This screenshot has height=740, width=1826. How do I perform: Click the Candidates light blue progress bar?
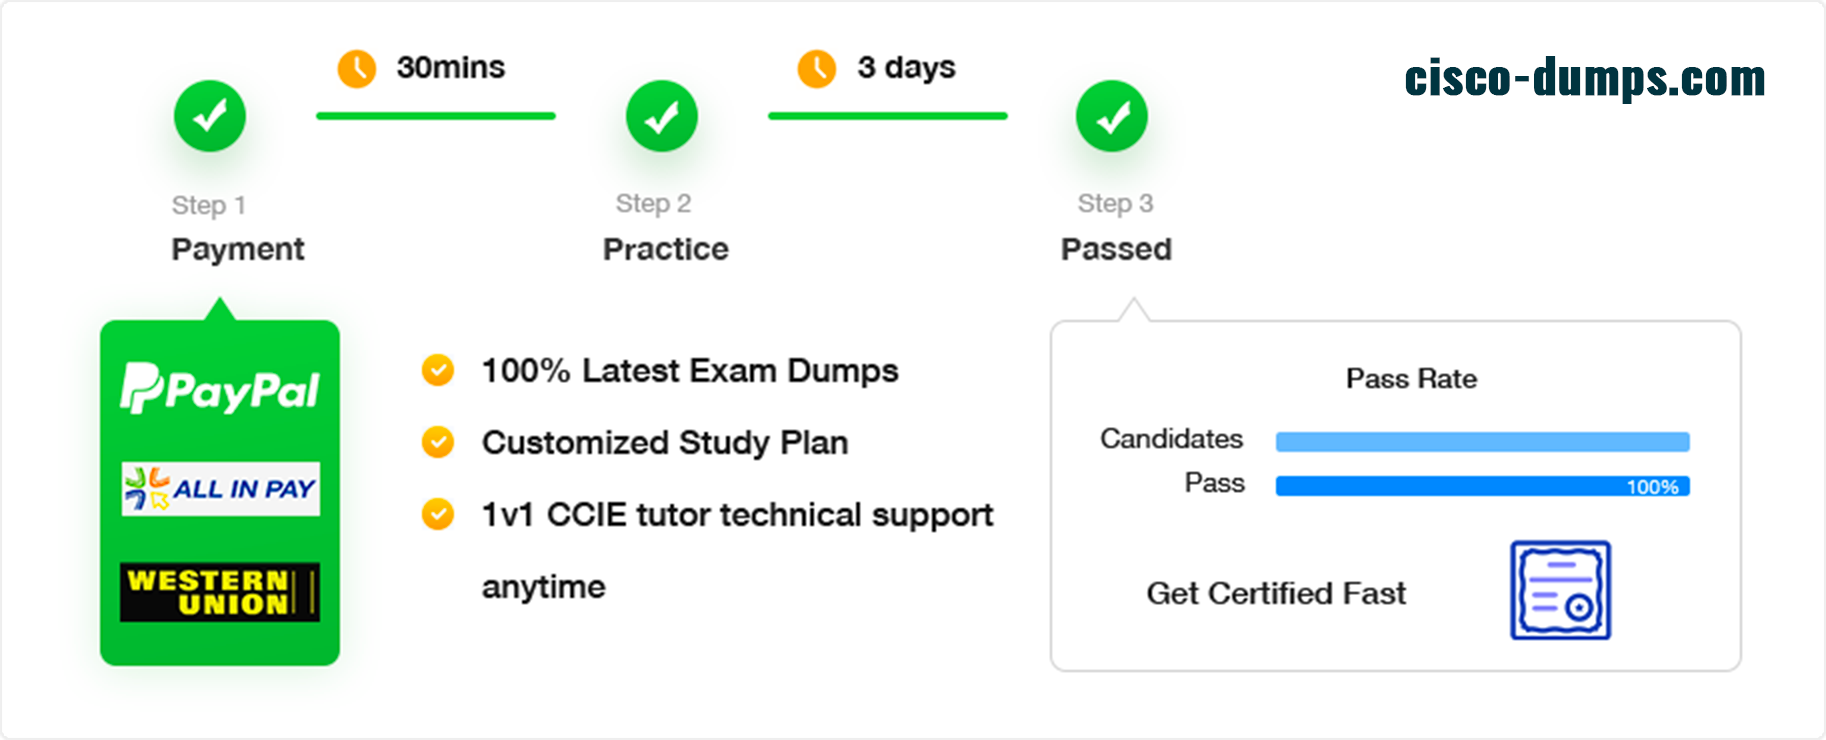pos(1482,441)
